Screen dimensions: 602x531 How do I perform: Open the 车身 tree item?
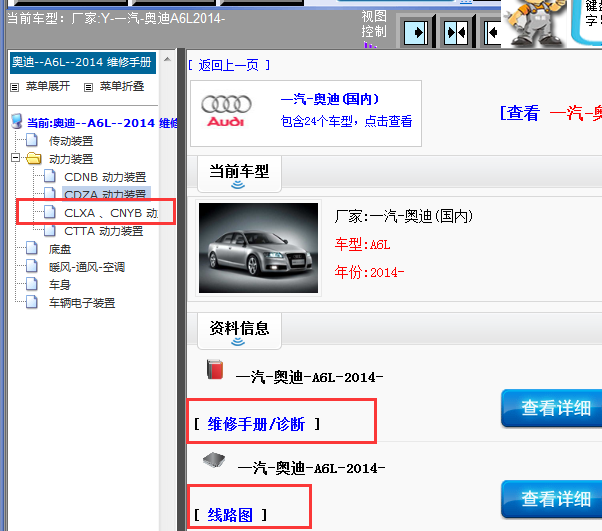[x=60, y=285]
